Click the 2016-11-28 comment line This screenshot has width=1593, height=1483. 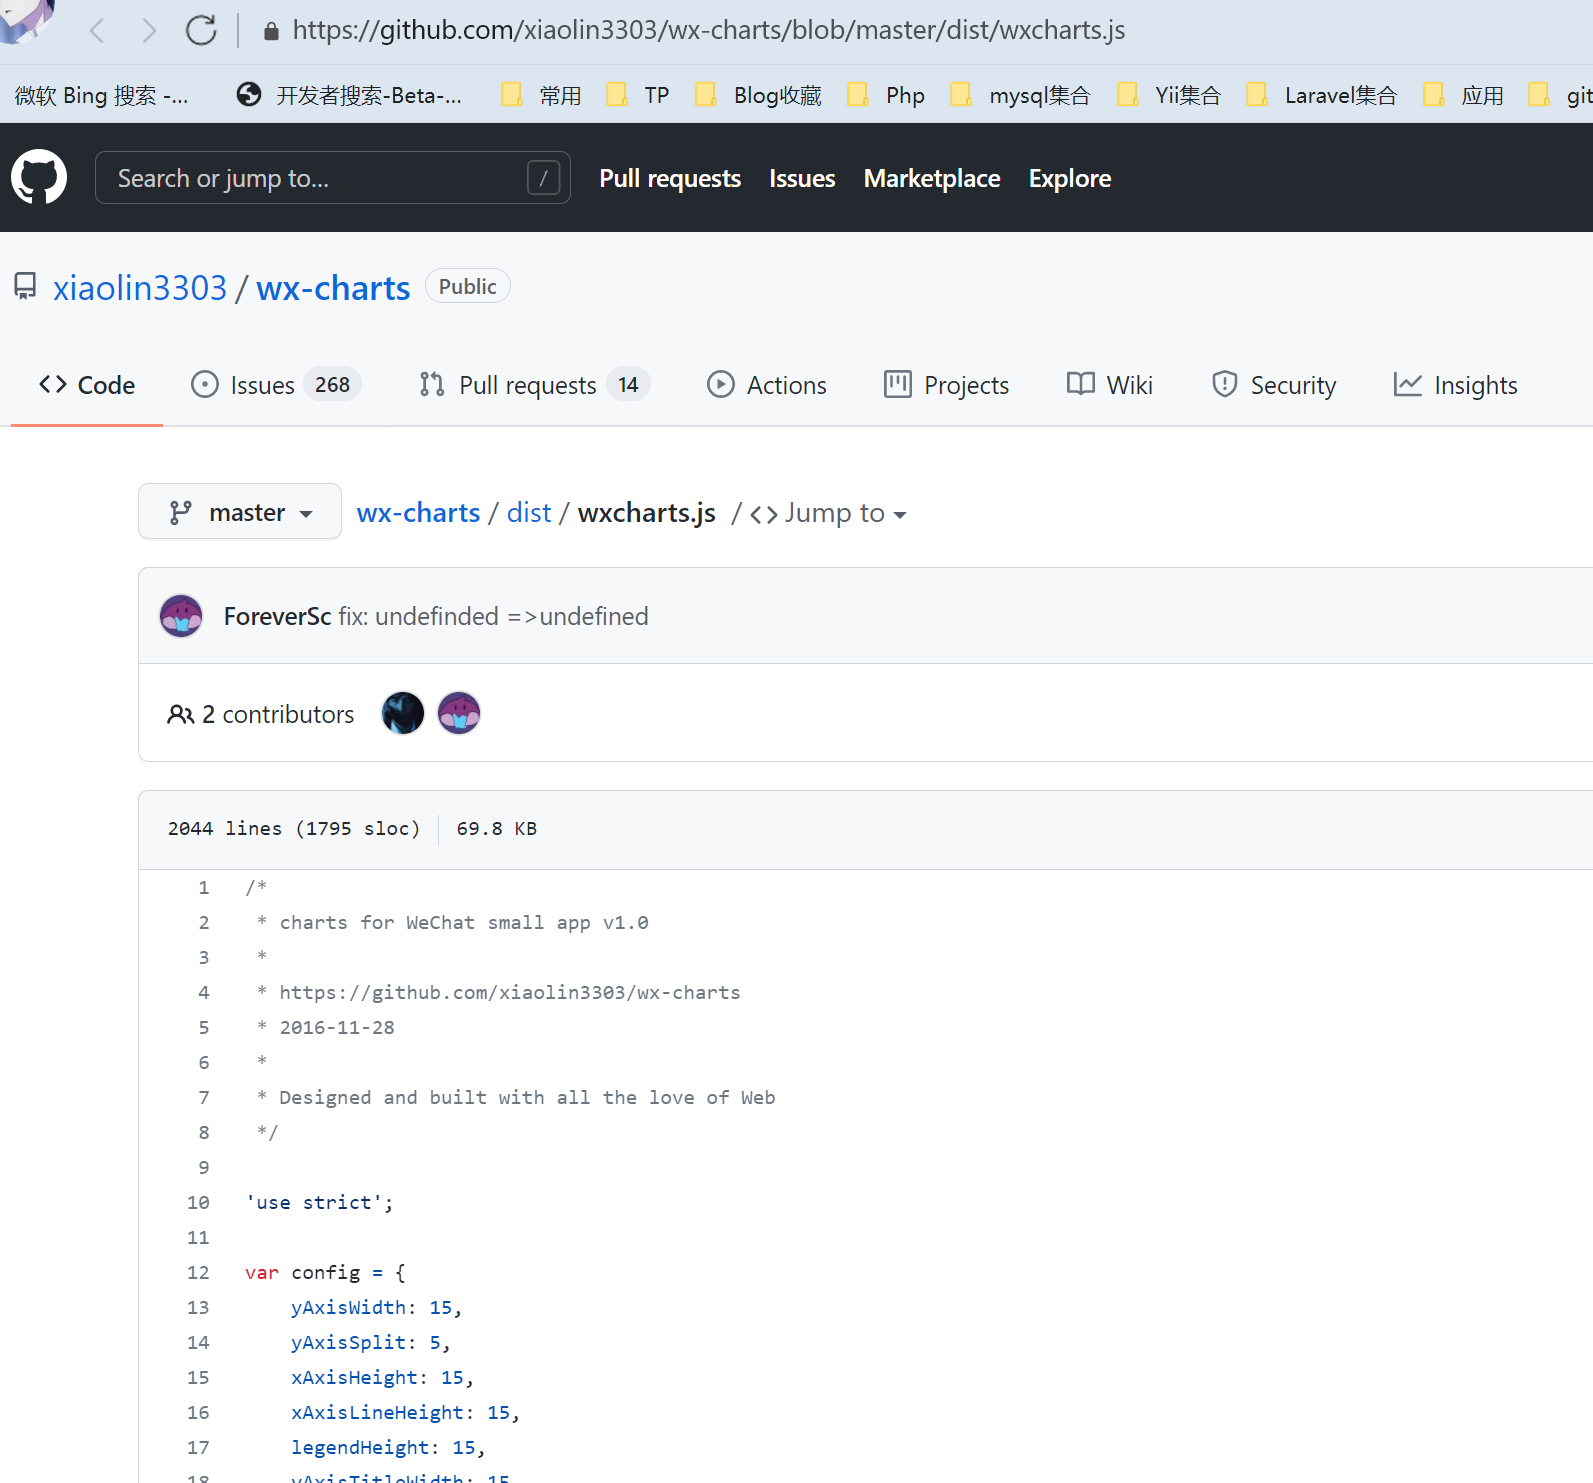pyautogui.click(x=326, y=1028)
